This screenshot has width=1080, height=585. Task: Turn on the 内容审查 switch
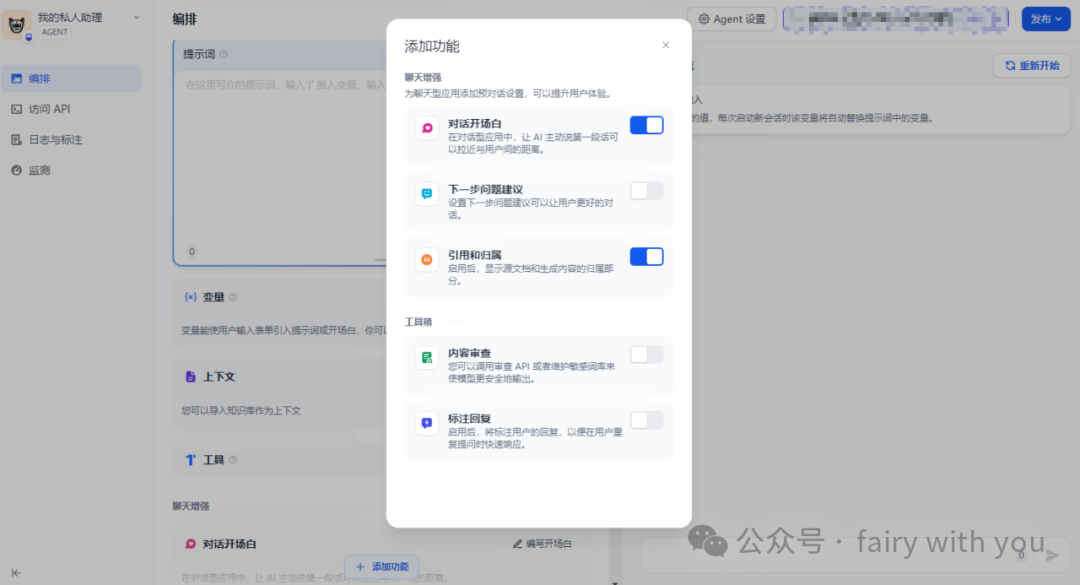pyautogui.click(x=646, y=354)
